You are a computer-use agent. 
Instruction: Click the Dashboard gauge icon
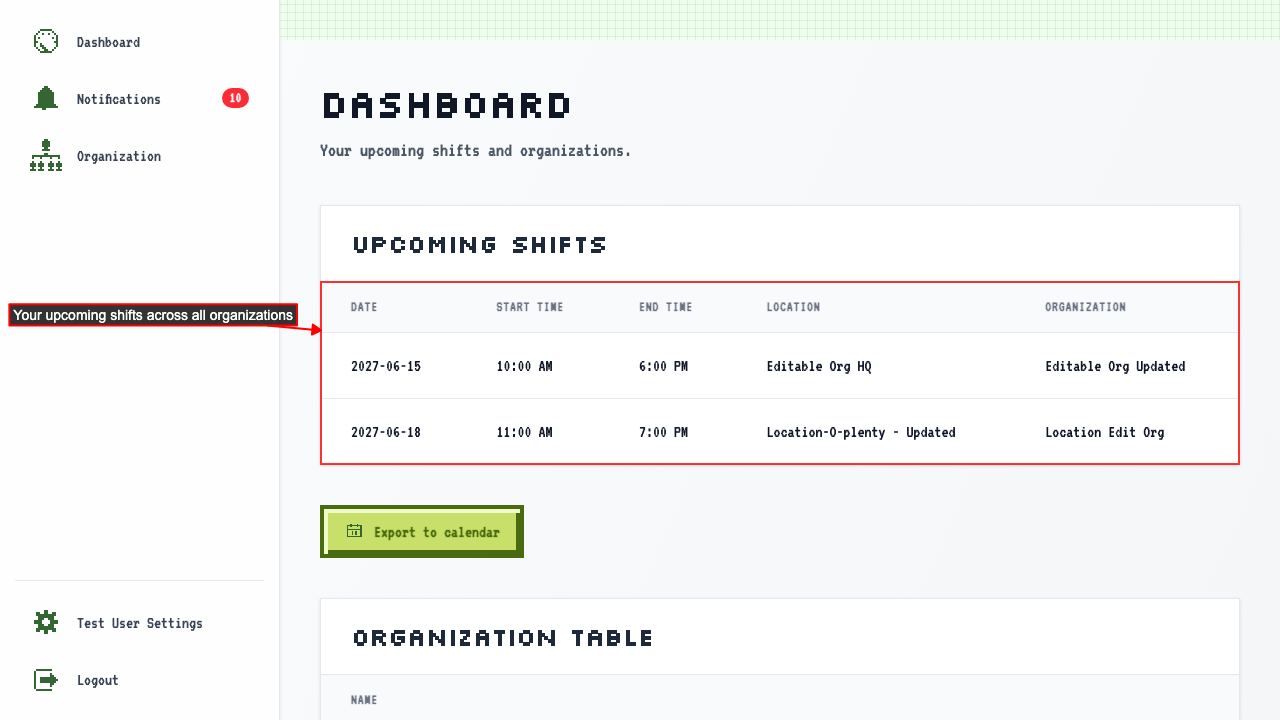[x=46, y=42]
